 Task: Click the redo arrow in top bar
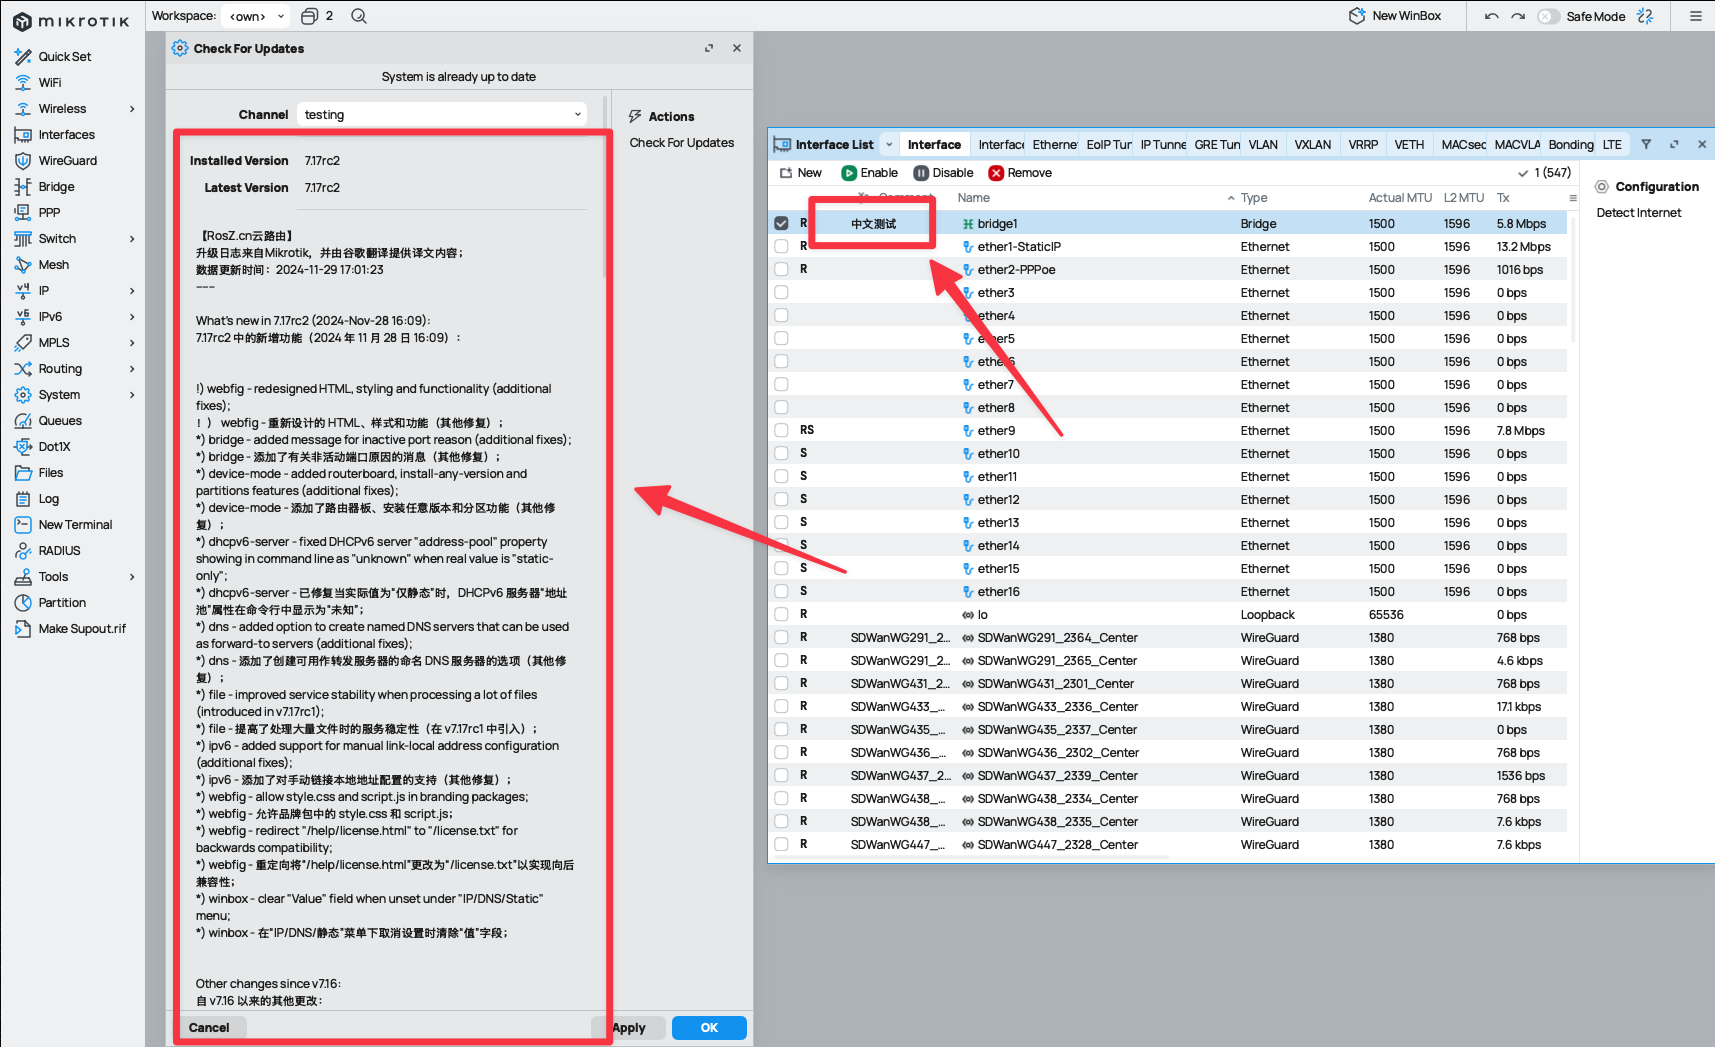[x=1518, y=16]
